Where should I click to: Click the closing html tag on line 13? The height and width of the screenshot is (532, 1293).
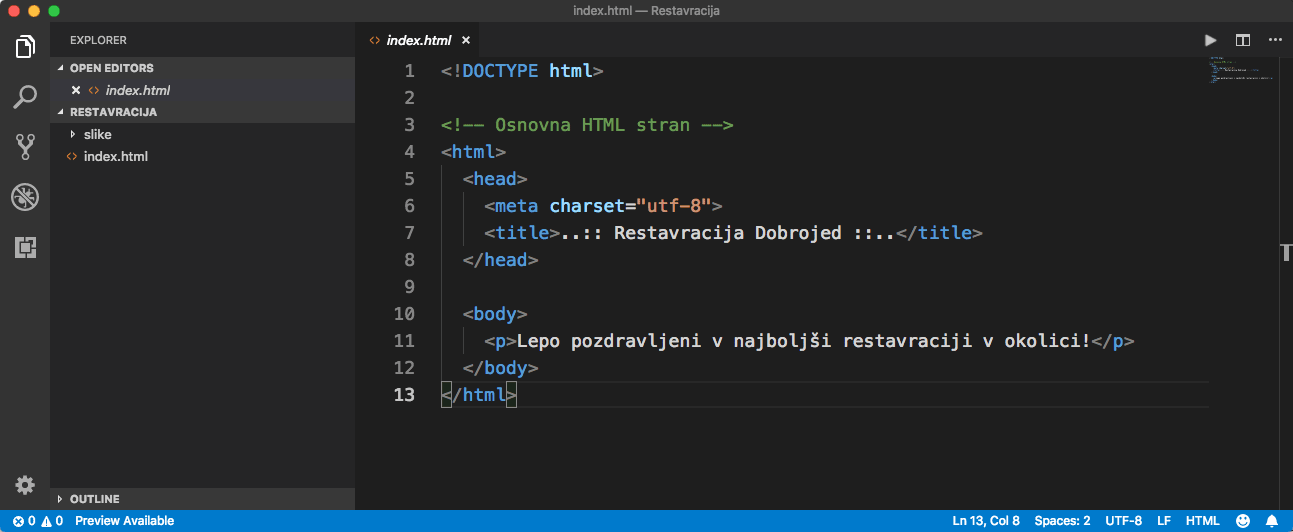[479, 395]
